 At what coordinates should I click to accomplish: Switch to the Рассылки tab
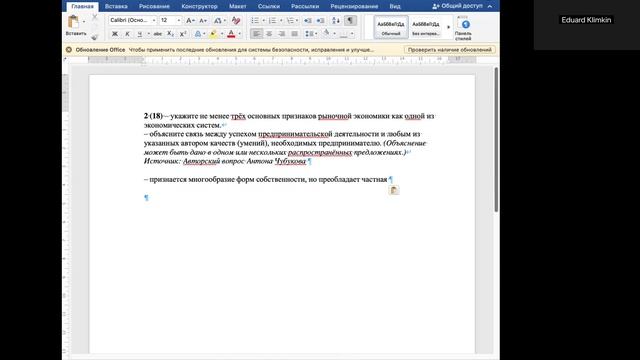(305, 7)
